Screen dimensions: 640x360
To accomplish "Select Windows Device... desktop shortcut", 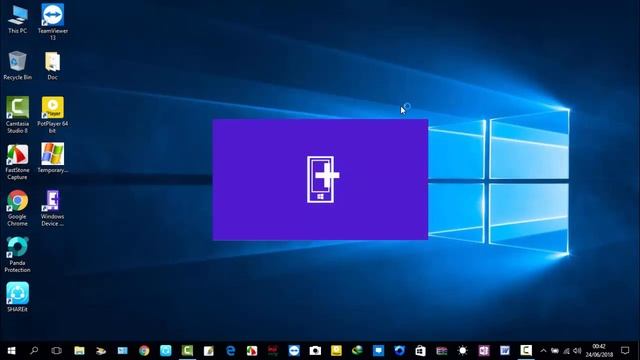I will click(x=53, y=208).
